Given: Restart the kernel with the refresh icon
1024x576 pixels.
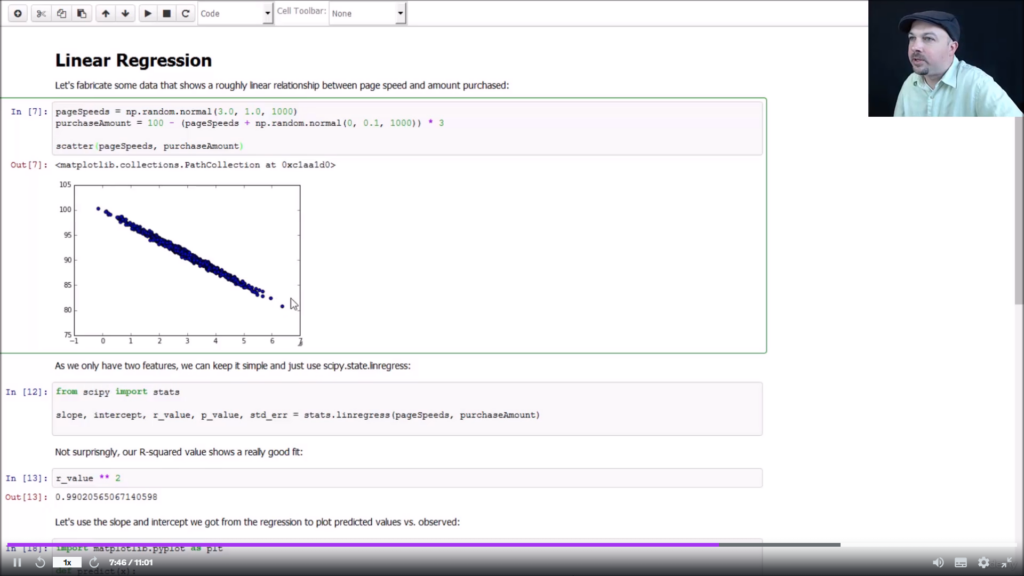Looking at the screenshot, I should pyautogui.click(x=185, y=13).
